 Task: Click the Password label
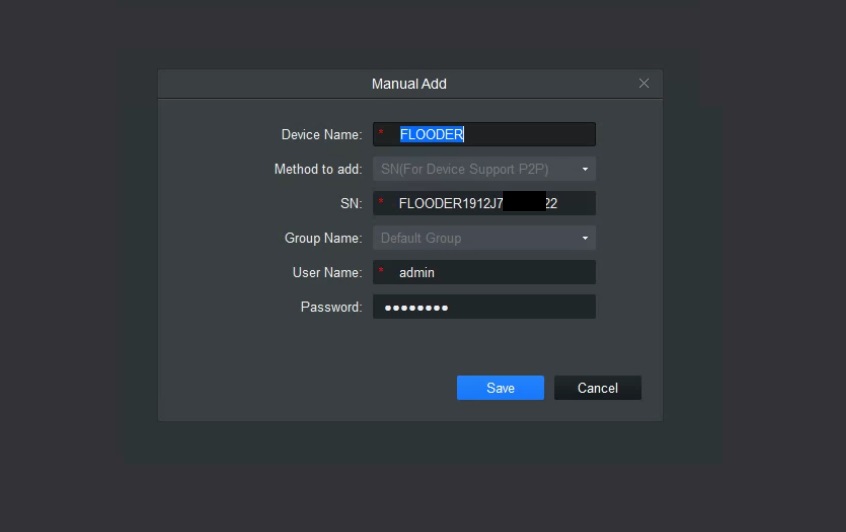click(331, 308)
